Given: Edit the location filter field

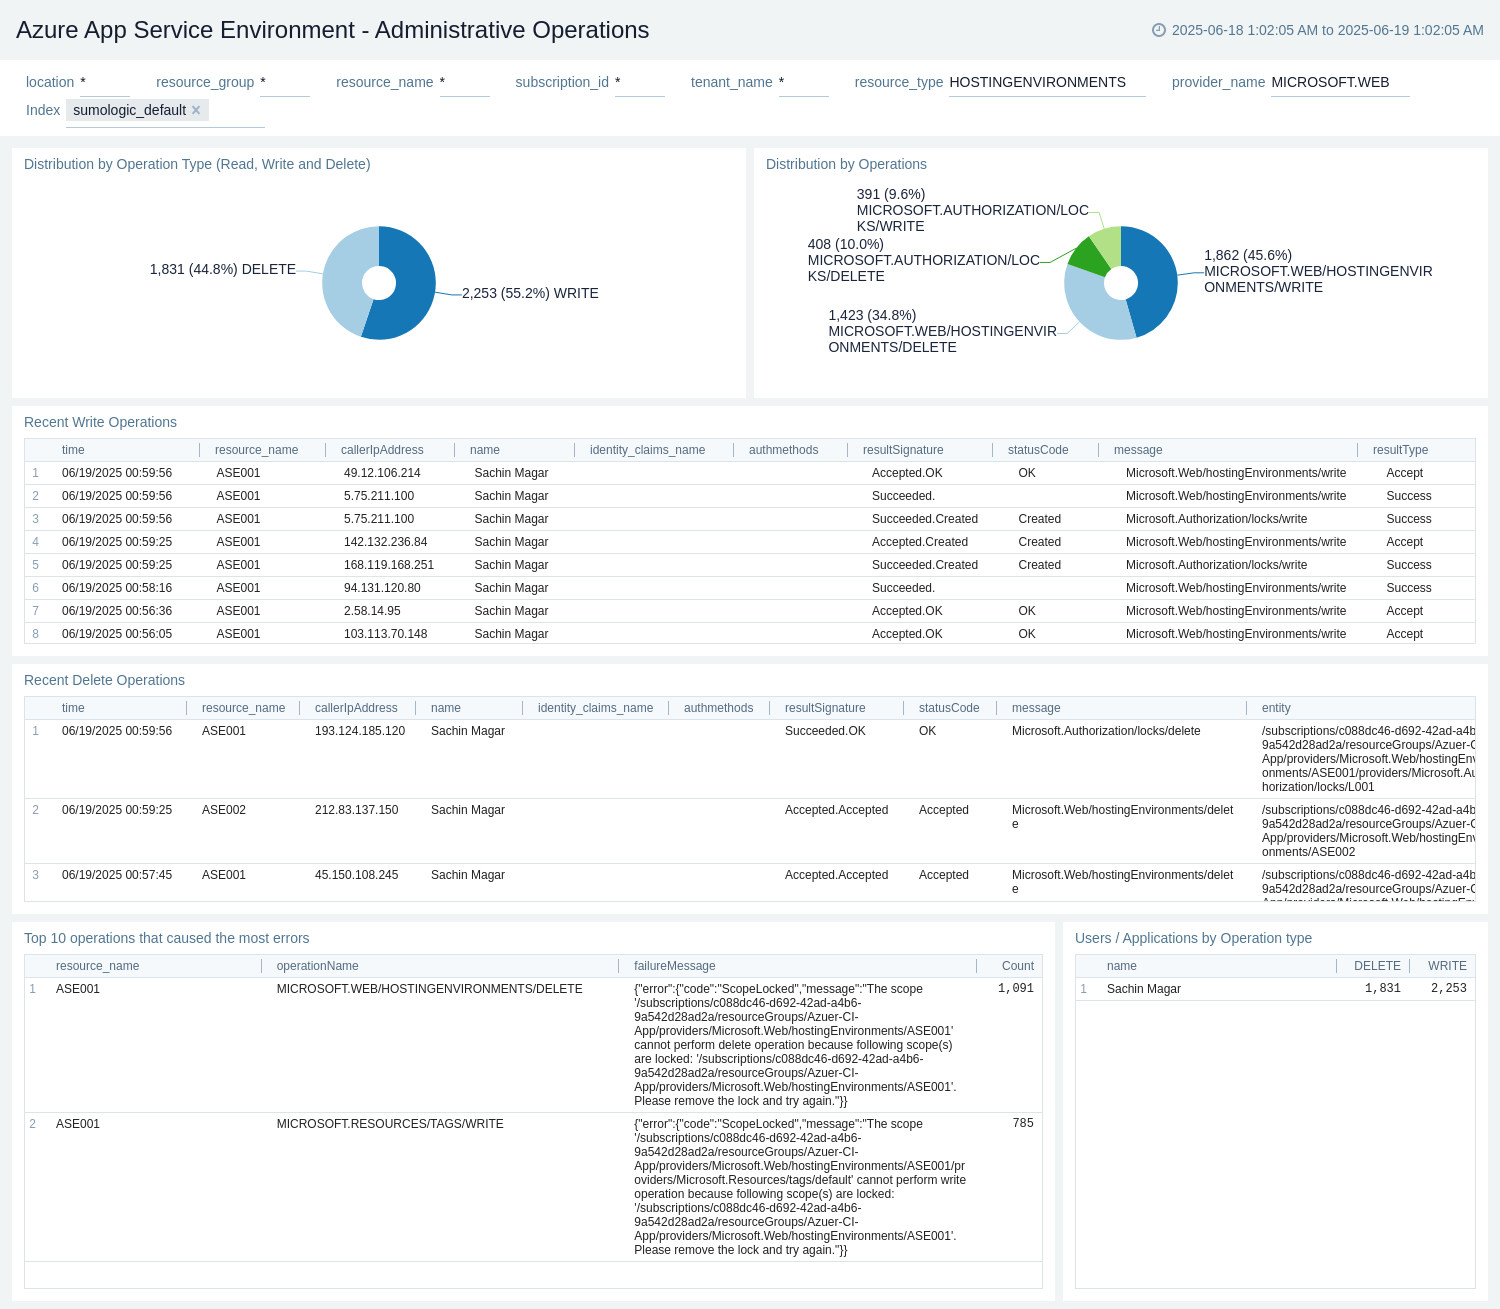Looking at the screenshot, I should tap(105, 83).
